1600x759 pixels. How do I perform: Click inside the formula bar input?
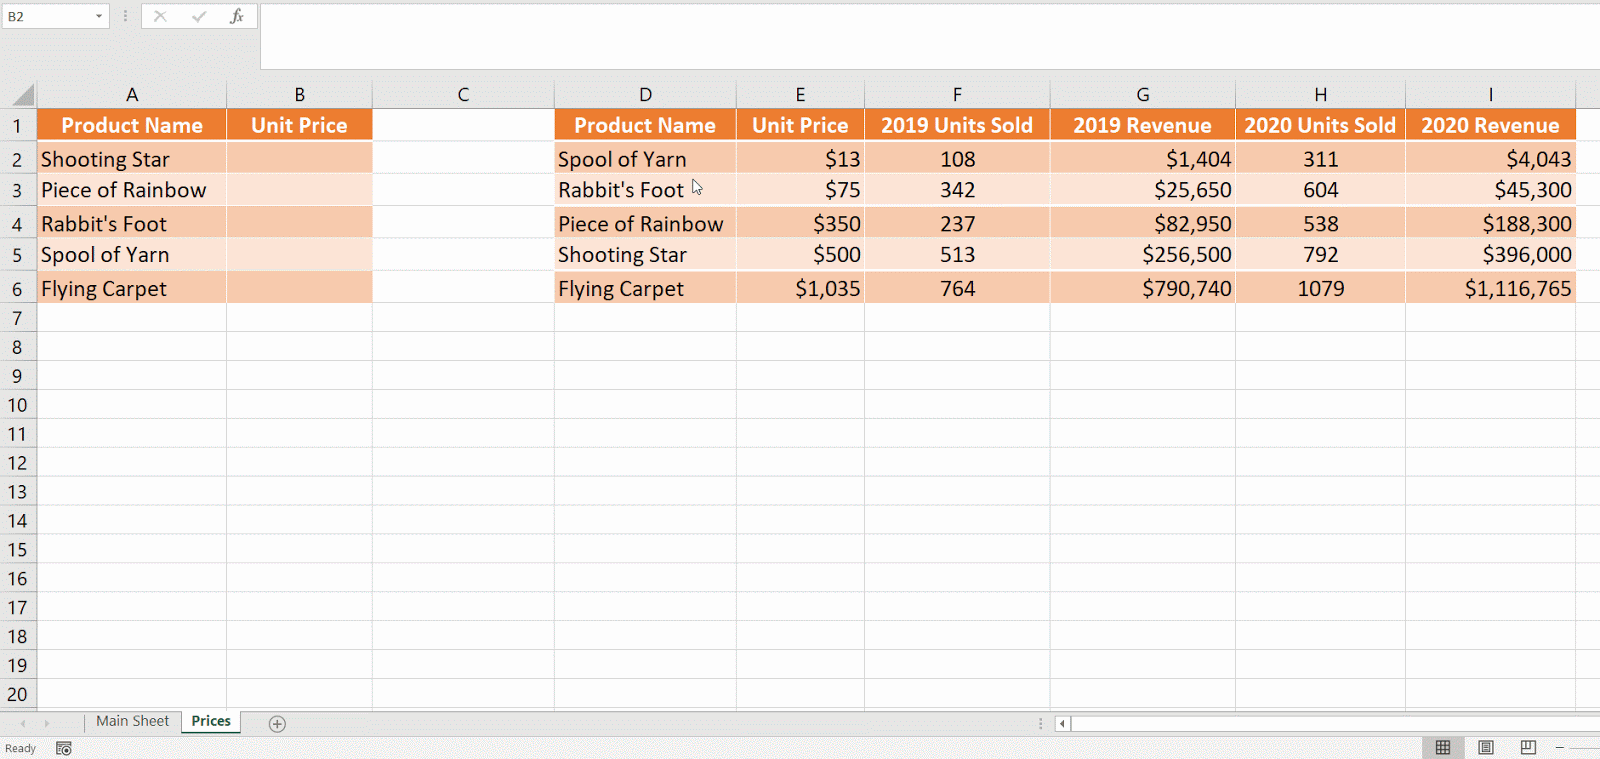pos(930,36)
